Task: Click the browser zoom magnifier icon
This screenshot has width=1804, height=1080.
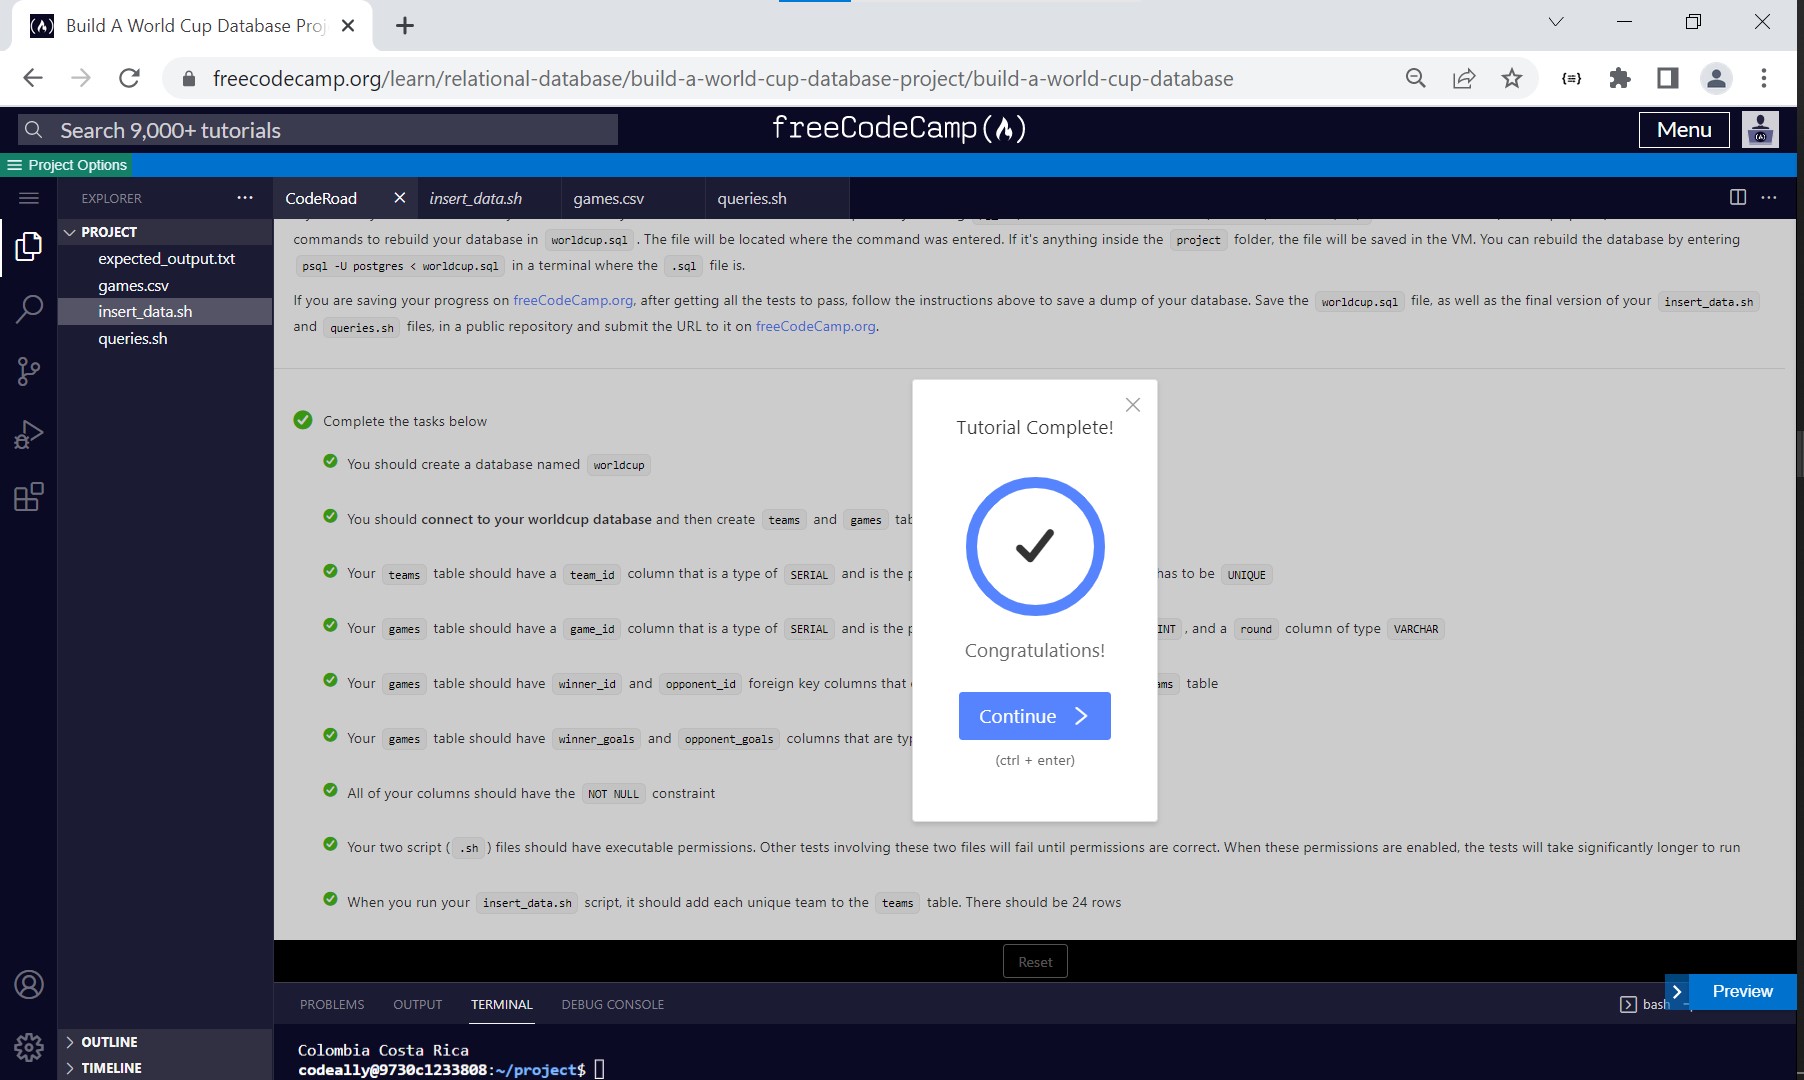Action: point(1415,78)
